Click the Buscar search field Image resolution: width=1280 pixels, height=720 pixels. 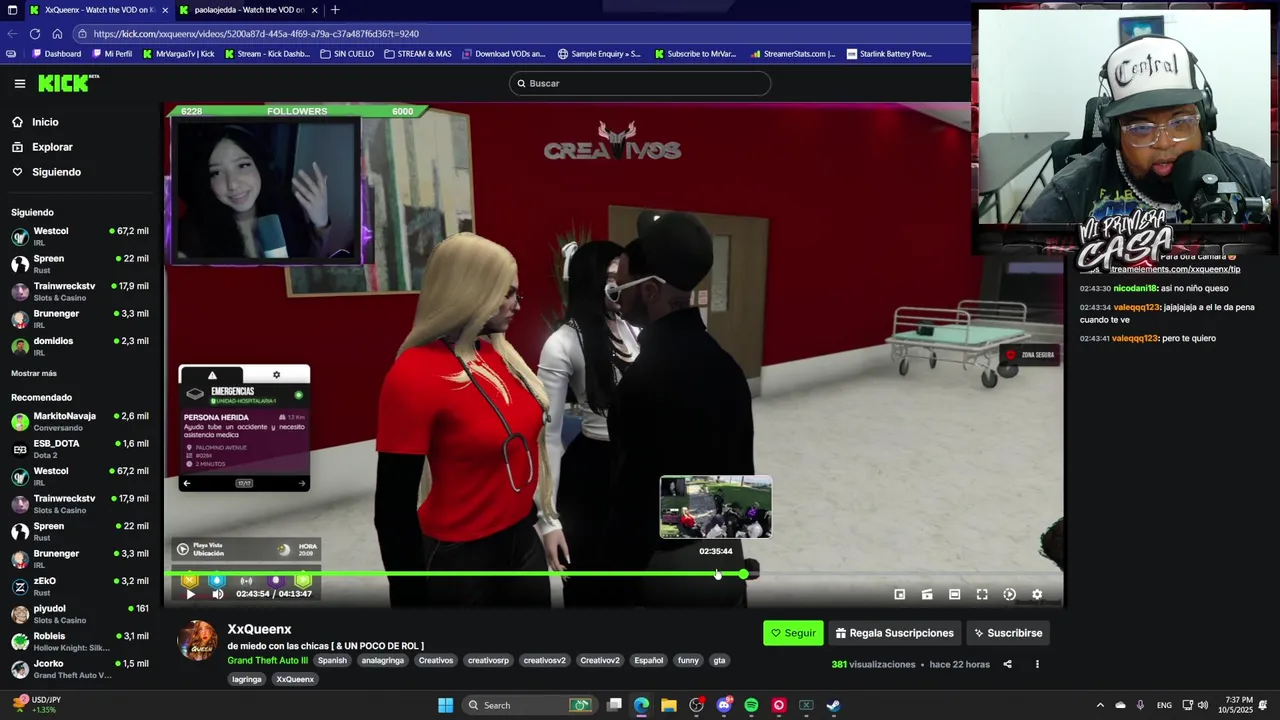click(x=640, y=83)
